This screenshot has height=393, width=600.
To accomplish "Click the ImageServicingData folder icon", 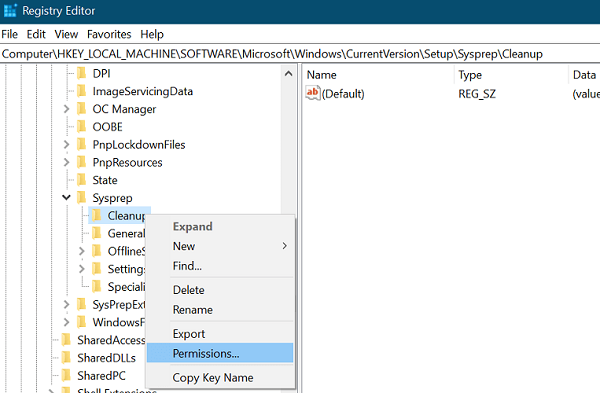I will (82, 91).
